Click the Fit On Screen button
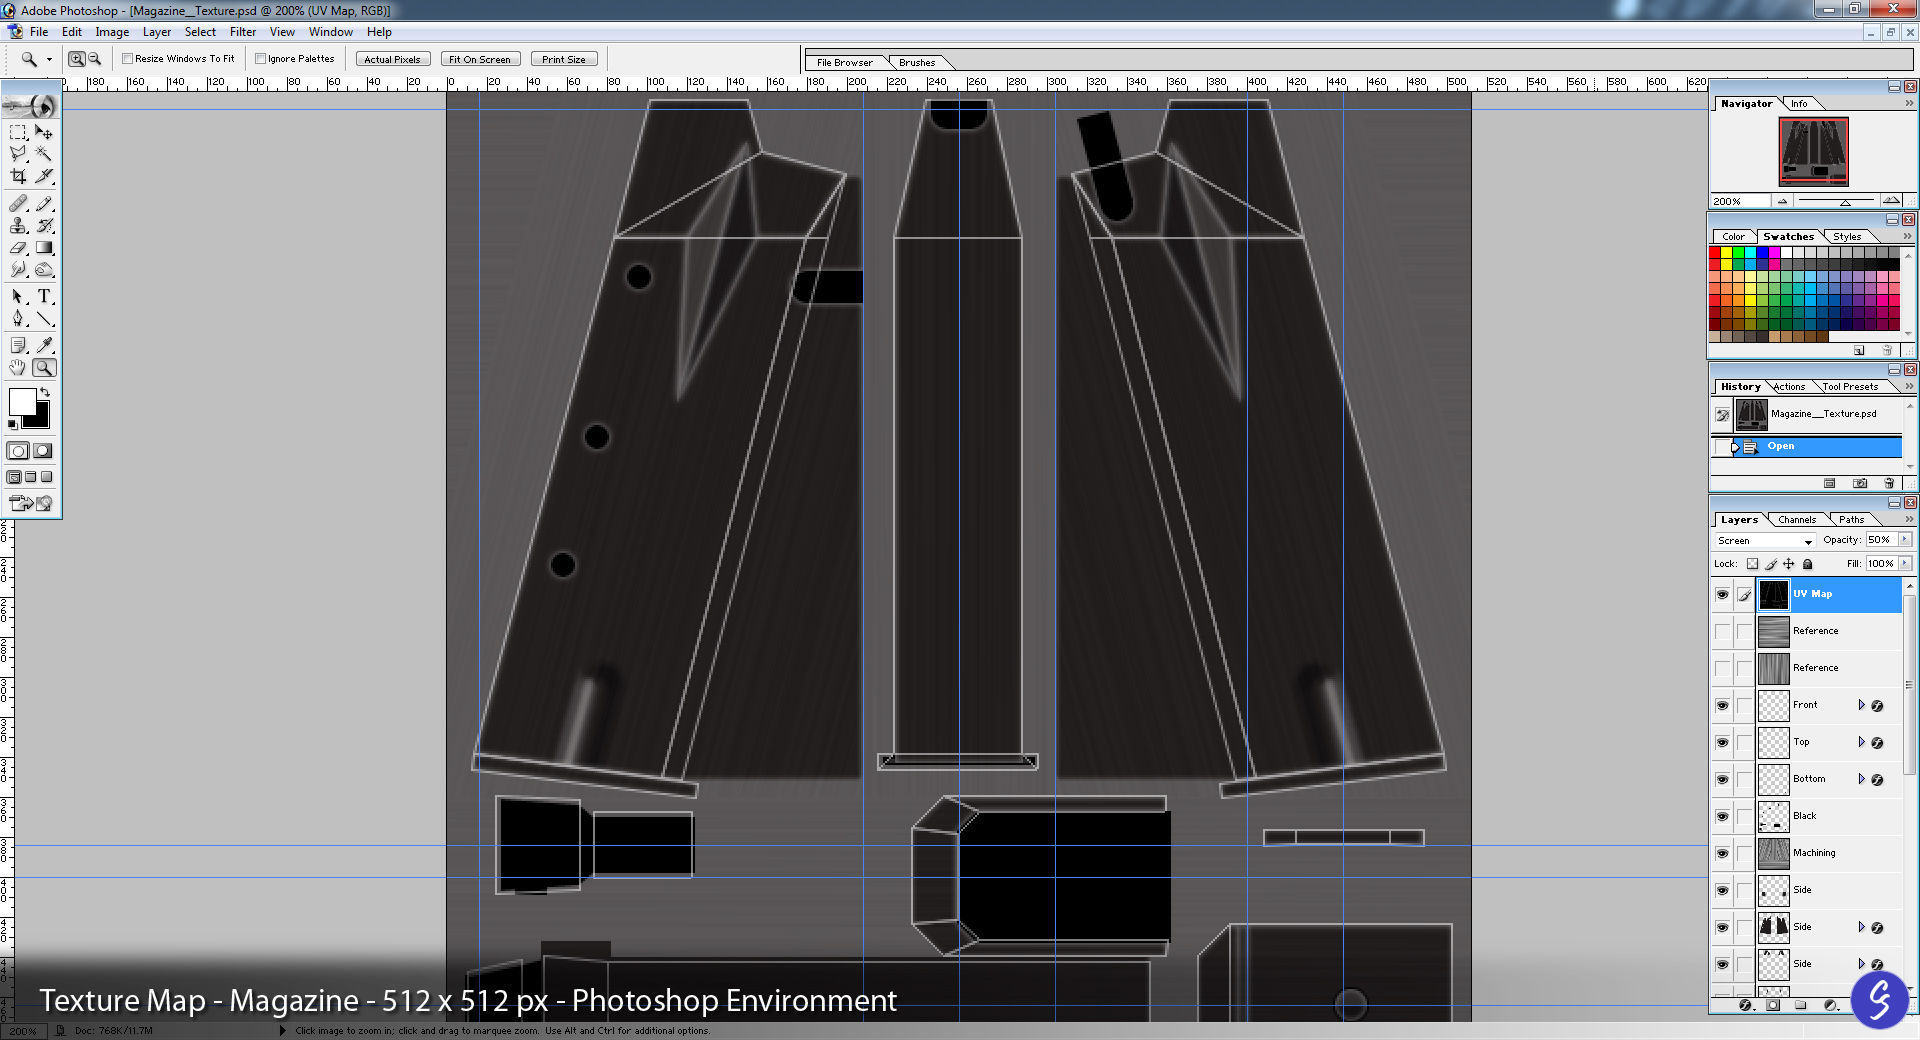The height and width of the screenshot is (1040, 1920). tap(480, 60)
